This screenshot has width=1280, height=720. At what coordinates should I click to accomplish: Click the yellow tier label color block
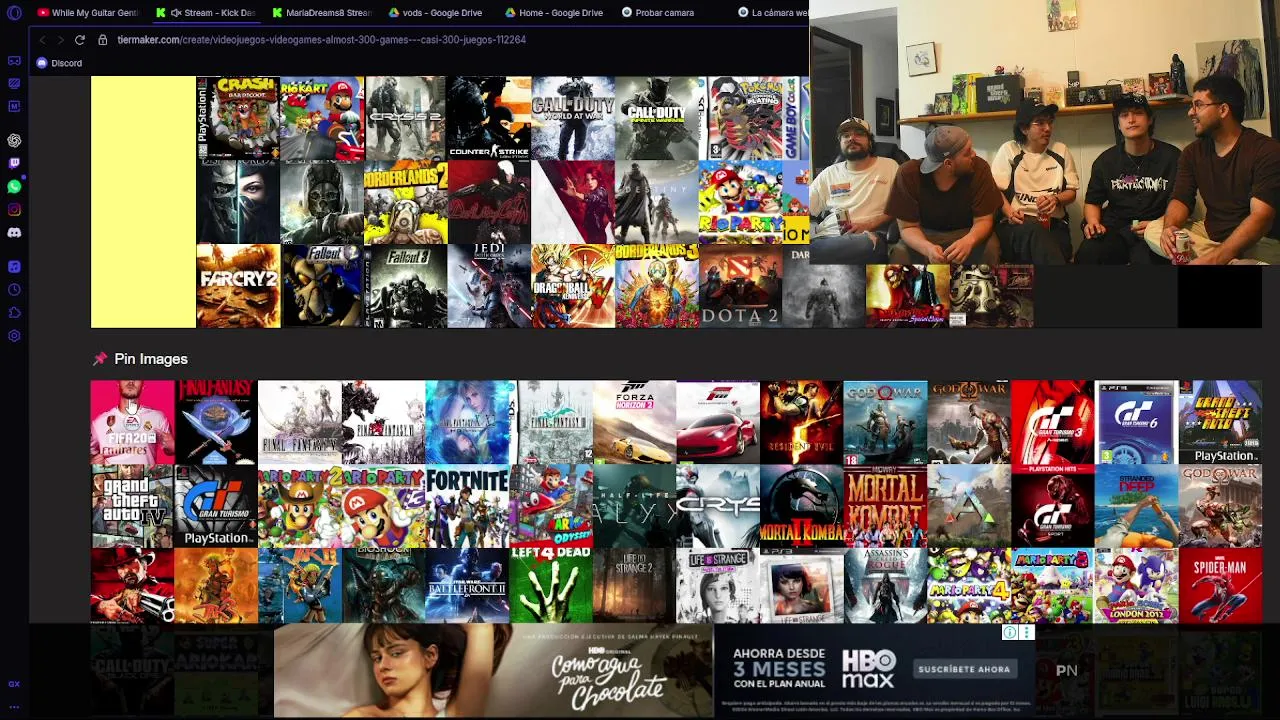coord(143,202)
